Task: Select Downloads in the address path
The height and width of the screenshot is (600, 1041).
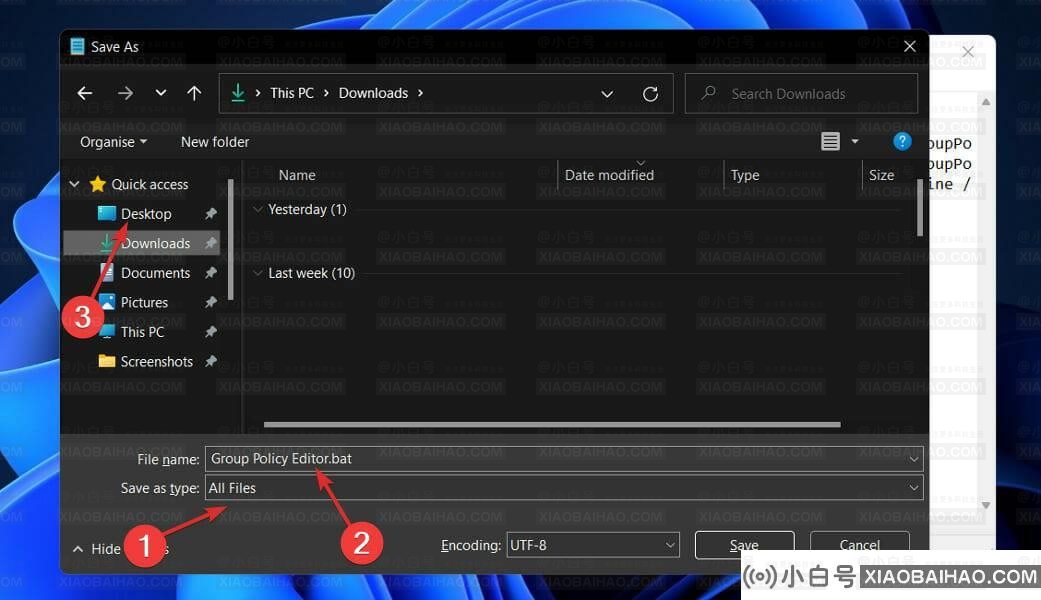Action: click(x=373, y=93)
